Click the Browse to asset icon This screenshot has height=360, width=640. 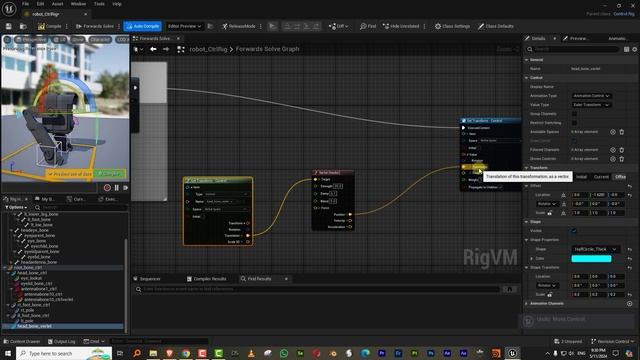[x=23, y=26]
